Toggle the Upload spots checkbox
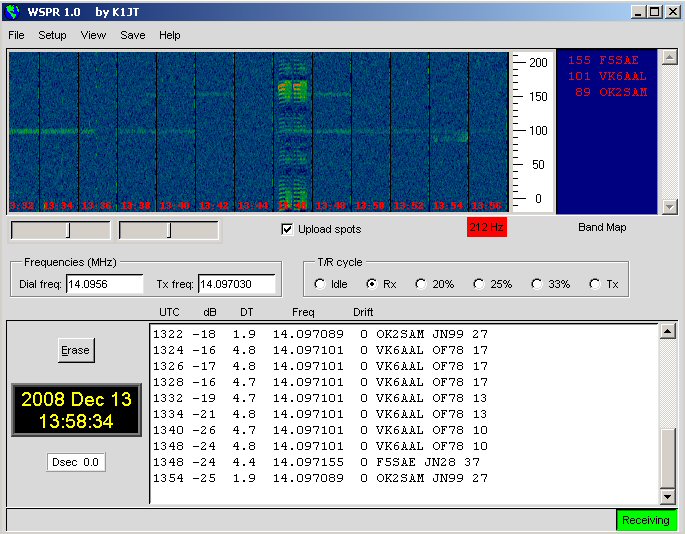 click(288, 229)
